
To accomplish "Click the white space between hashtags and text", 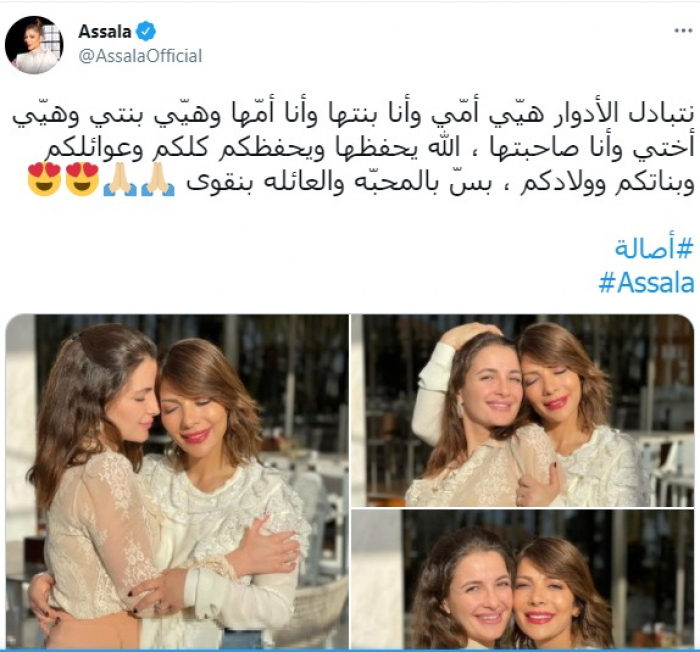I will click(353, 217).
